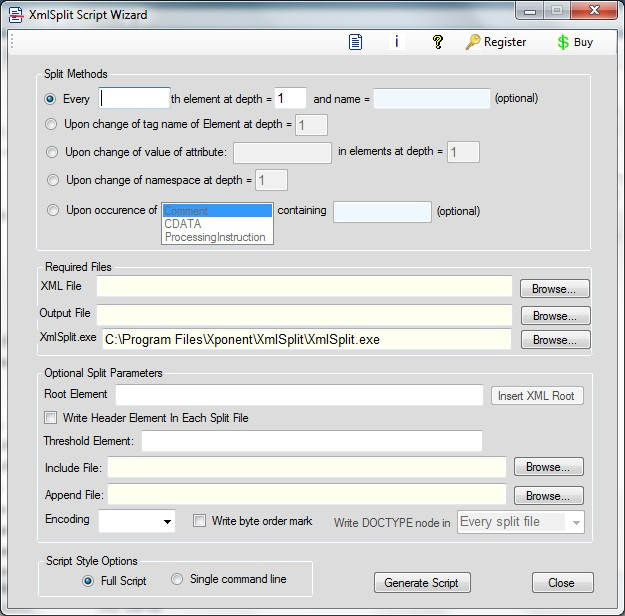Select 'Upon change of tag name' radio button
625x616 pixels.
tap(51, 124)
